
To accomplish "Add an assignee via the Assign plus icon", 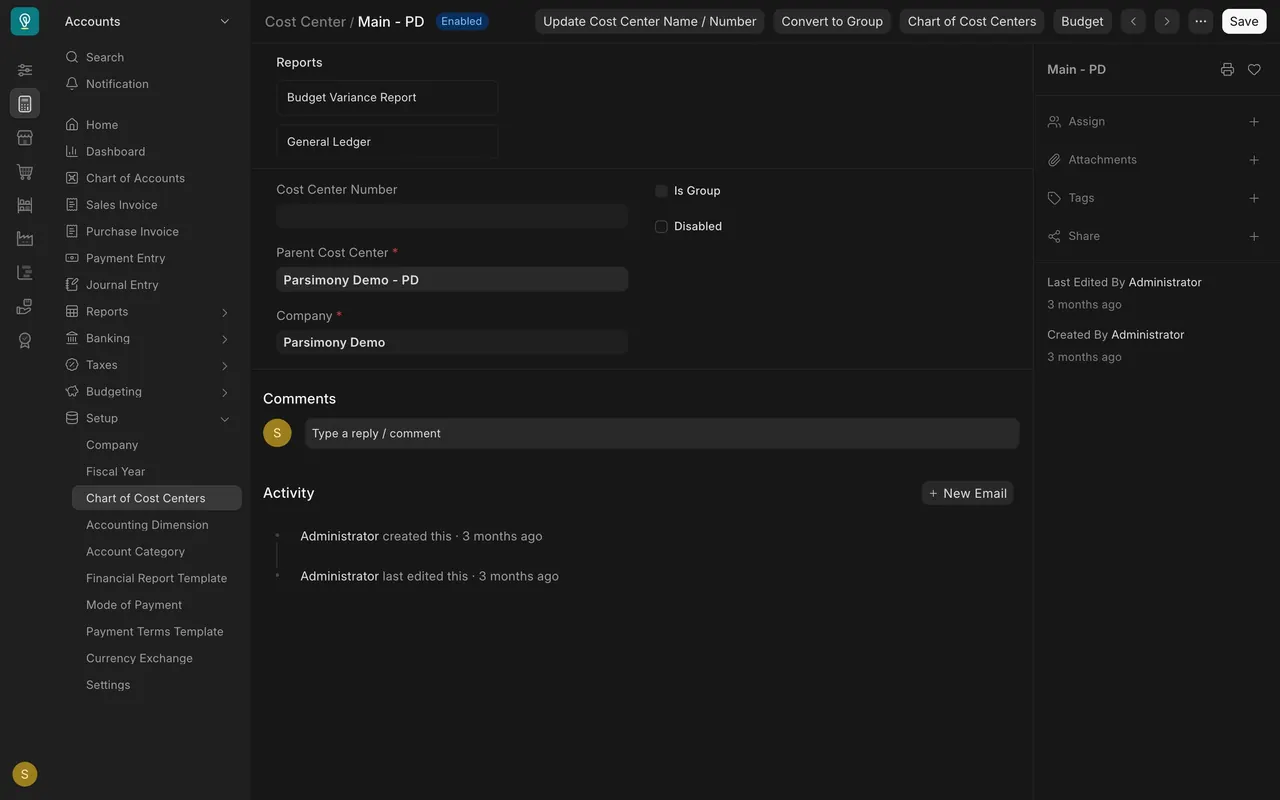I will click(x=1254, y=121).
